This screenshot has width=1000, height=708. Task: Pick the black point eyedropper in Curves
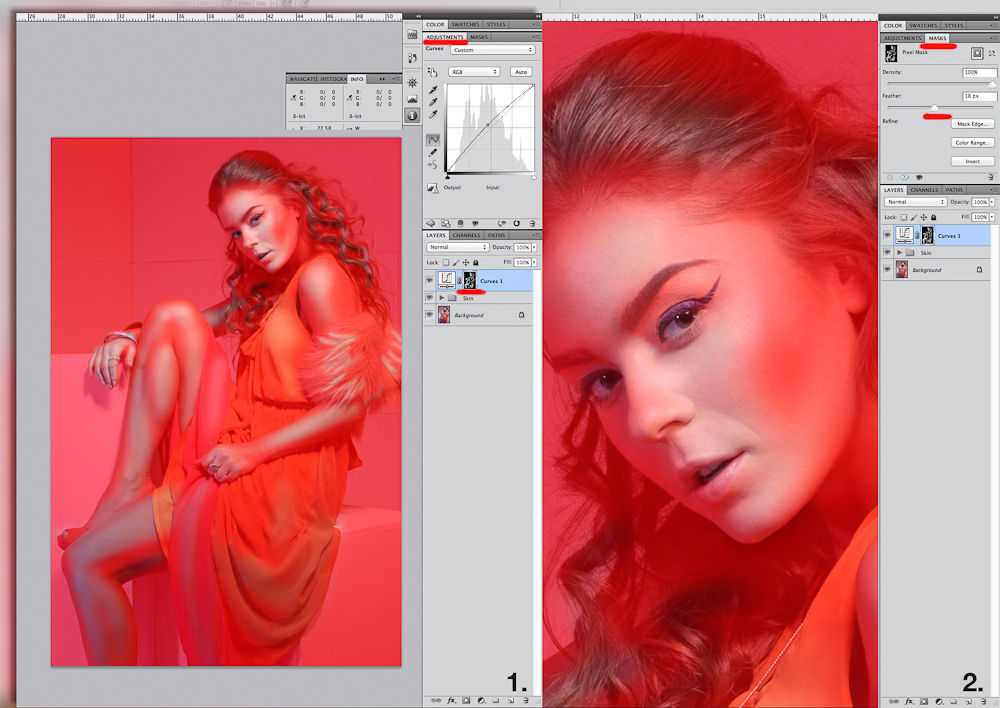(x=433, y=89)
